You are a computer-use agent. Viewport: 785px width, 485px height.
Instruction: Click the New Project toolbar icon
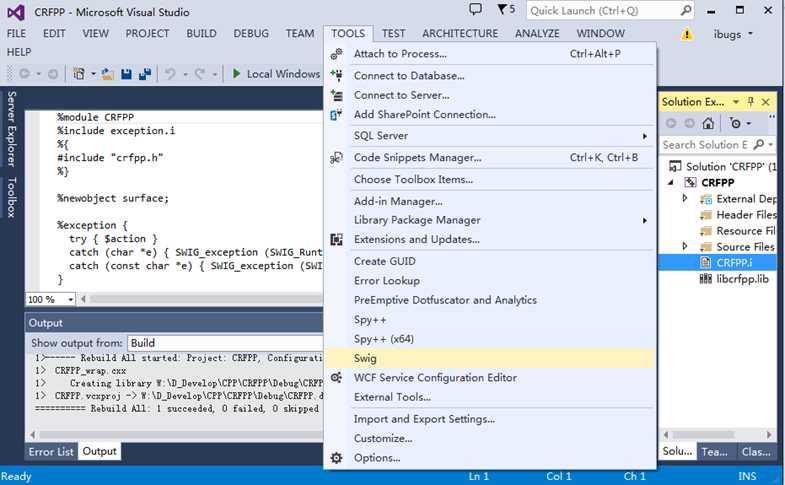79,74
